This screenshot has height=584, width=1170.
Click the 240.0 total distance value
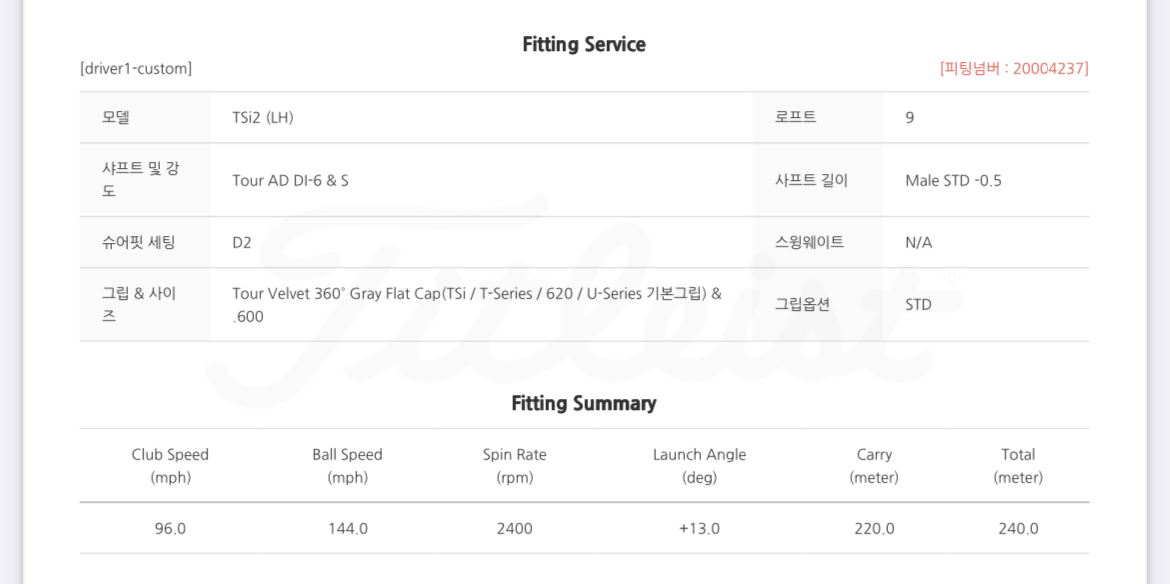click(1018, 529)
